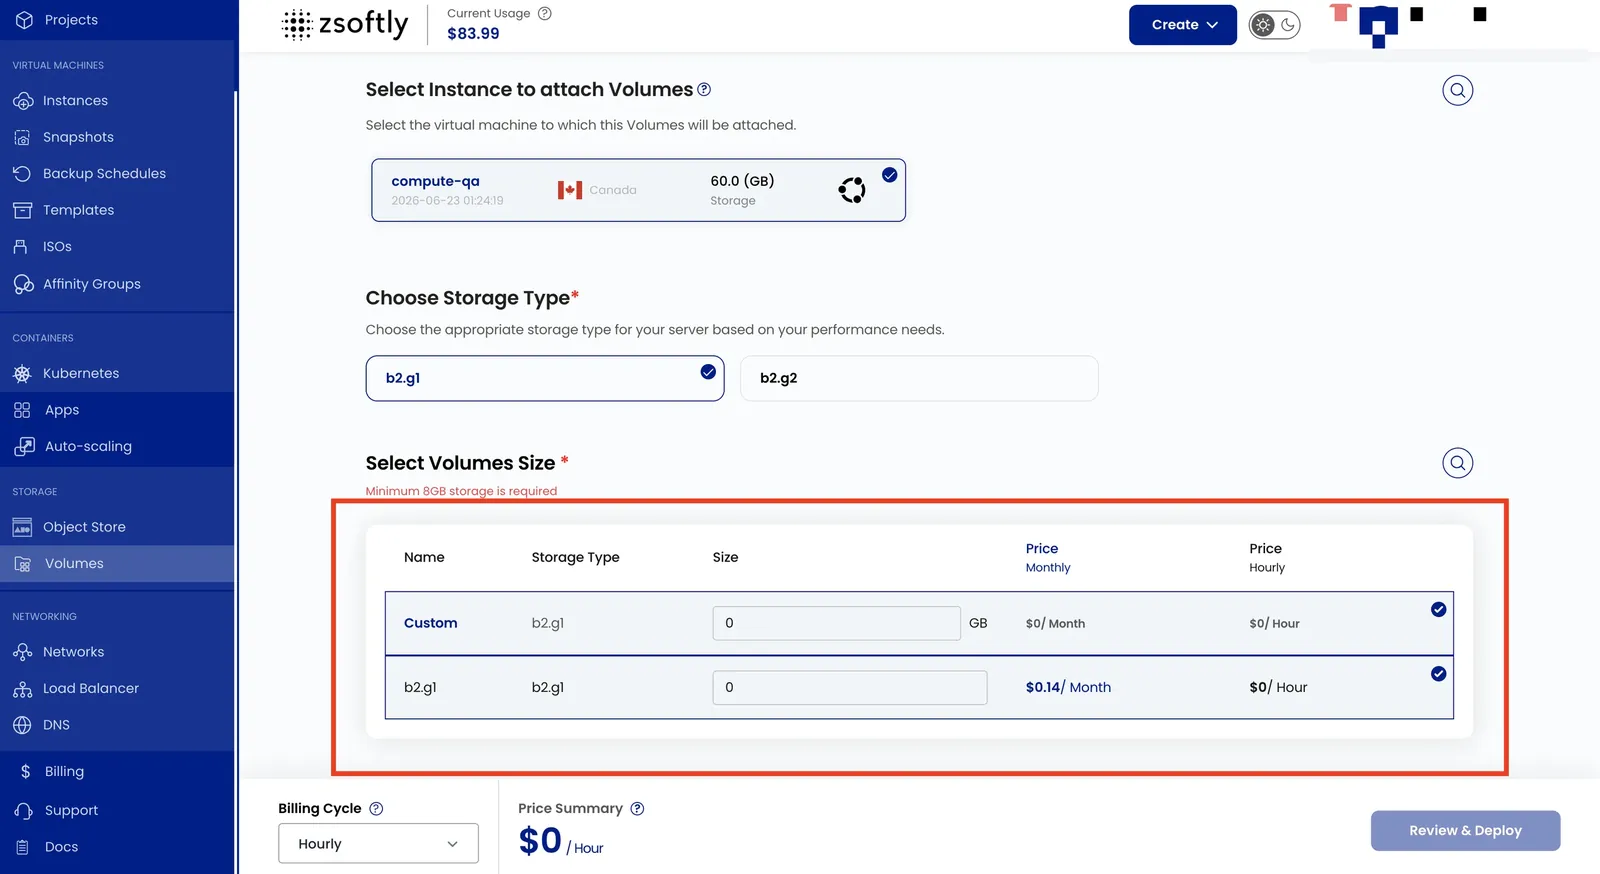
Task: Click the Custom row name label
Action: point(430,623)
